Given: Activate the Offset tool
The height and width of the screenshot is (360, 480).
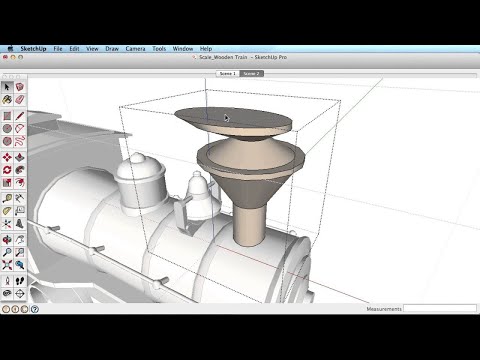Looking at the screenshot, I should tap(20, 182).
